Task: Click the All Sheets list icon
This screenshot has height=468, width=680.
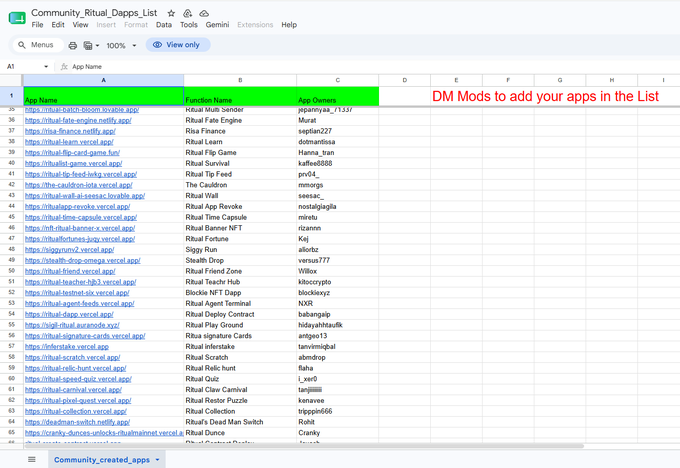Action: [32, 459]
